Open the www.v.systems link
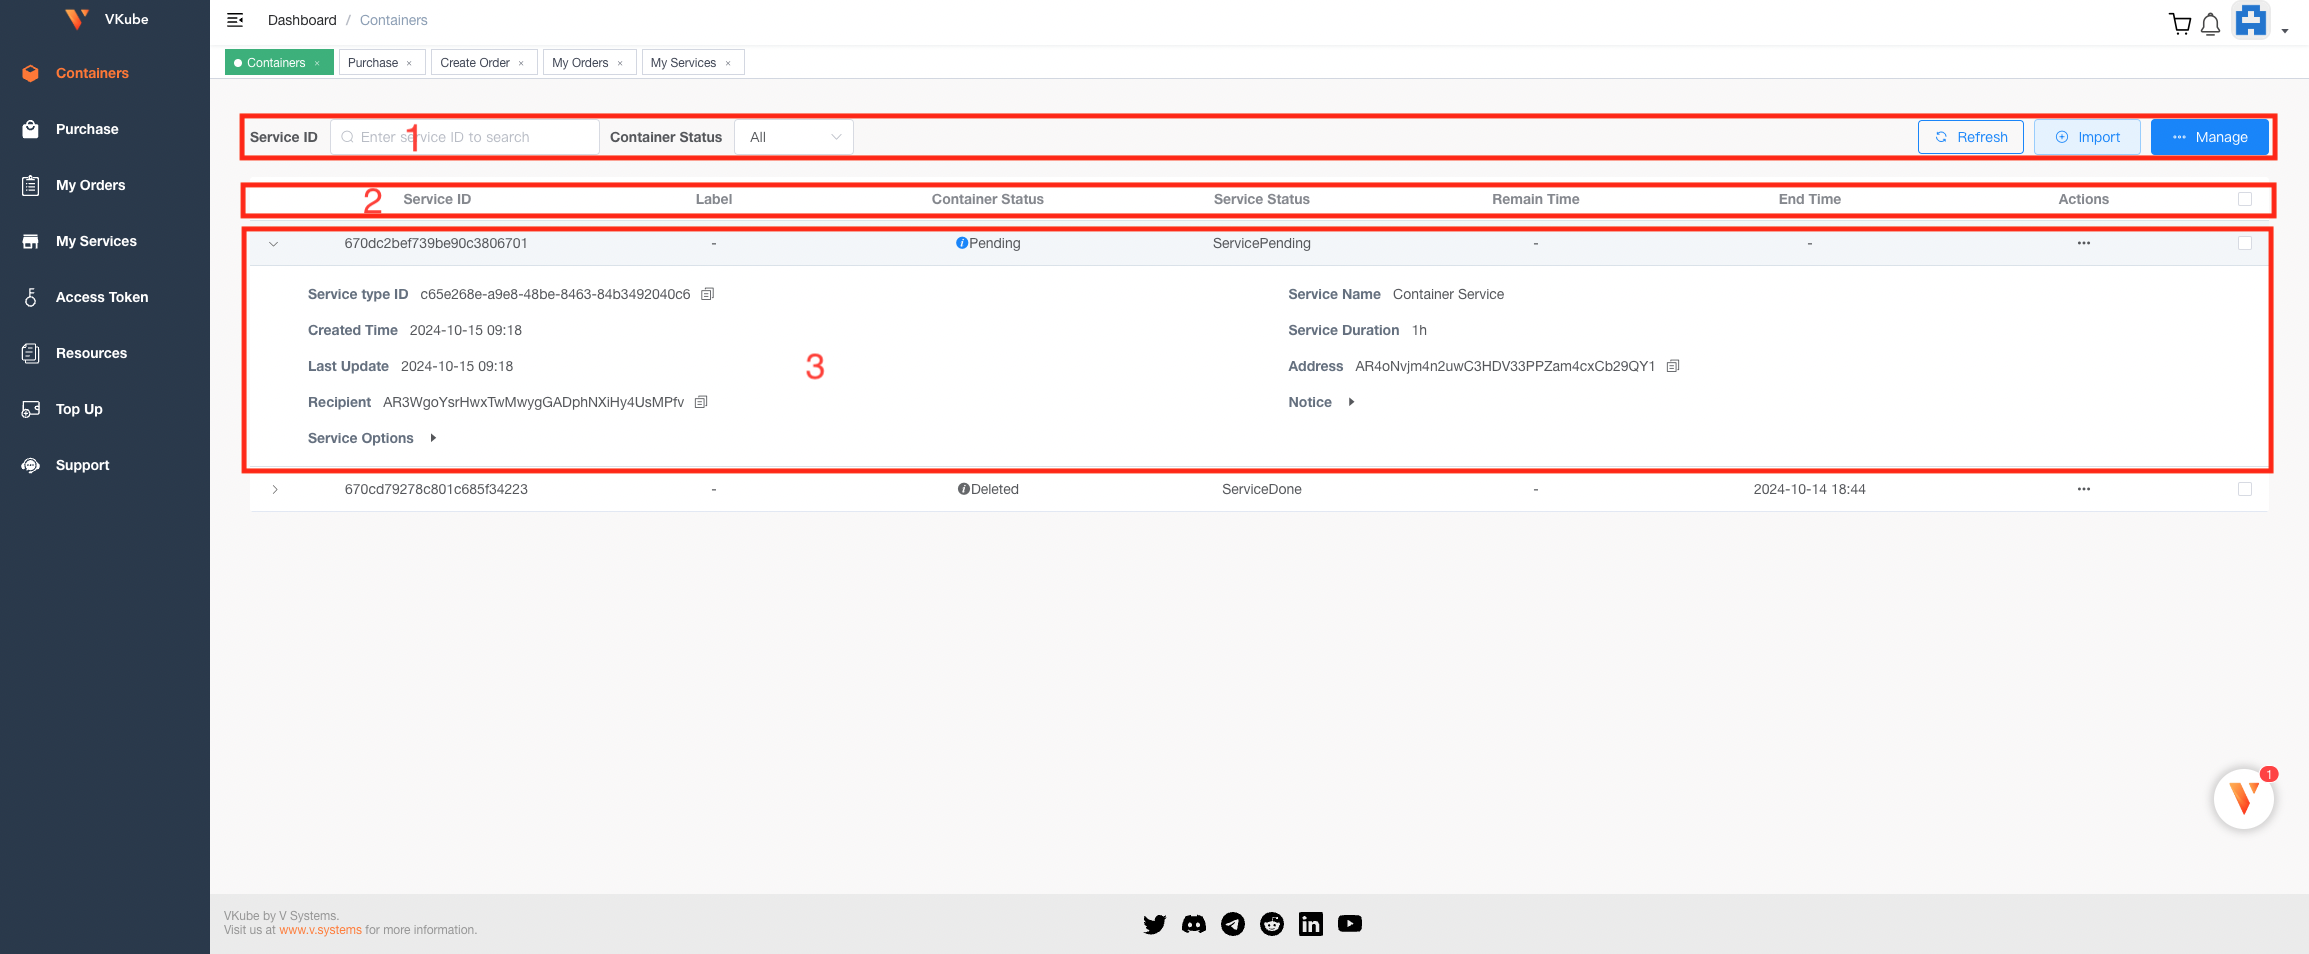The height and width of the screenshot is (954, 2309). 320,930
